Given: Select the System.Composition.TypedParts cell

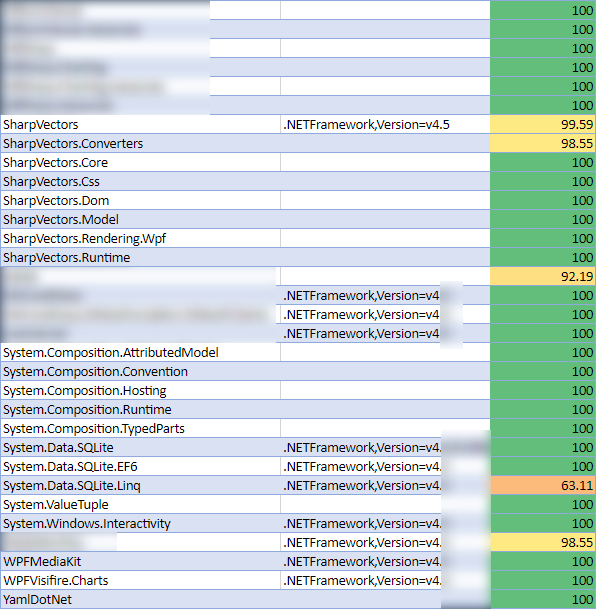Looking at the screenshot, I should tap(141, 428).
